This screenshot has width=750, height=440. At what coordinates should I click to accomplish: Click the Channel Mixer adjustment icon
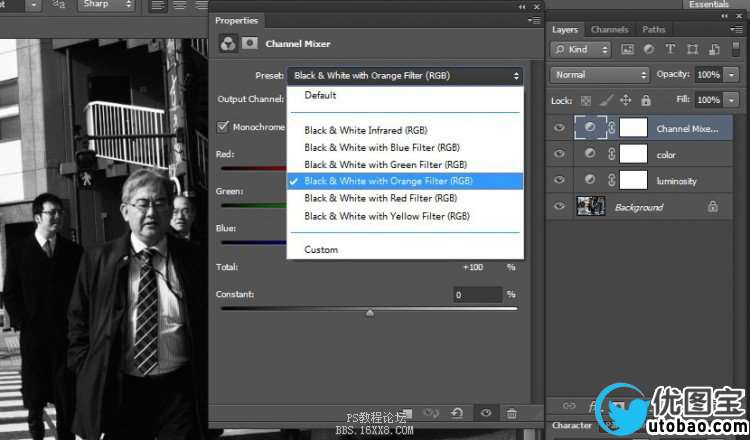228,44
